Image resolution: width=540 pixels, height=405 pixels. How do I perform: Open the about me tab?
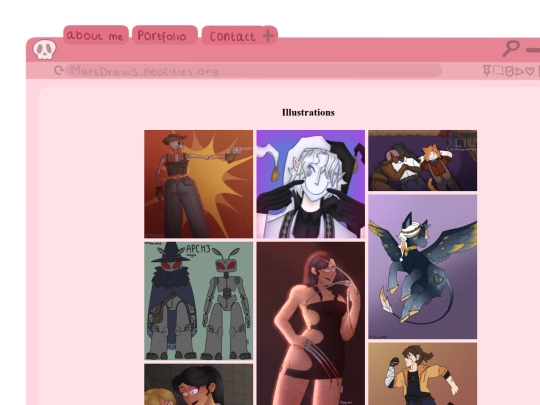(x=95, y=35)
